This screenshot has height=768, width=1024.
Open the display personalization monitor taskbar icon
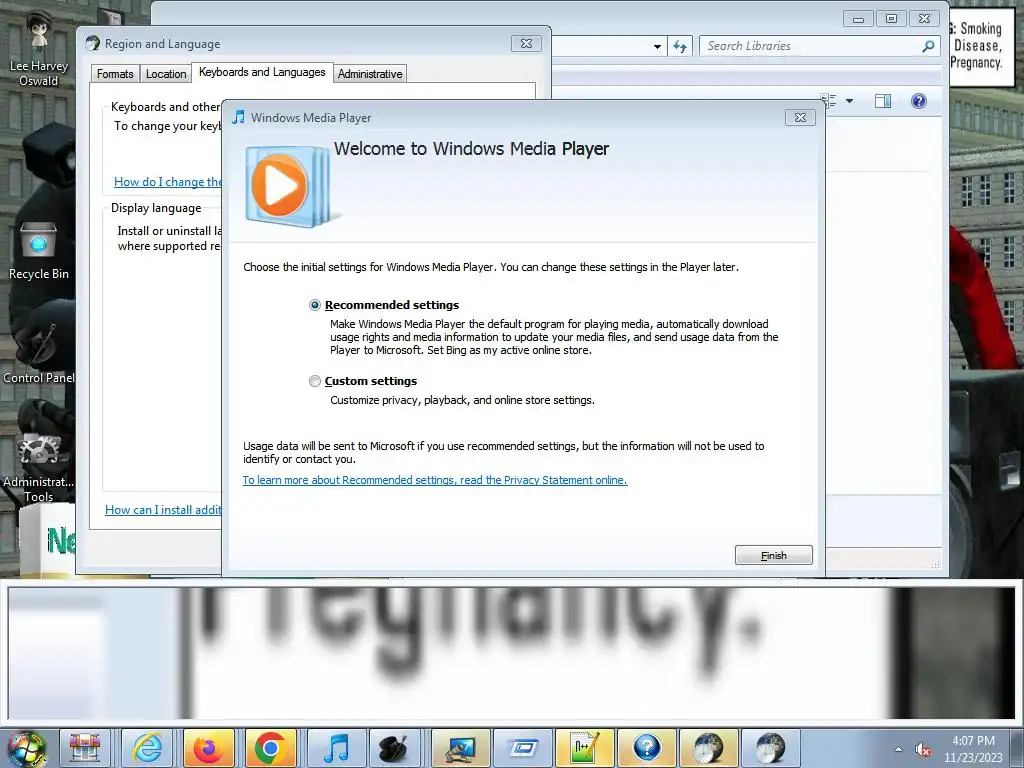(x=460, y=748)
